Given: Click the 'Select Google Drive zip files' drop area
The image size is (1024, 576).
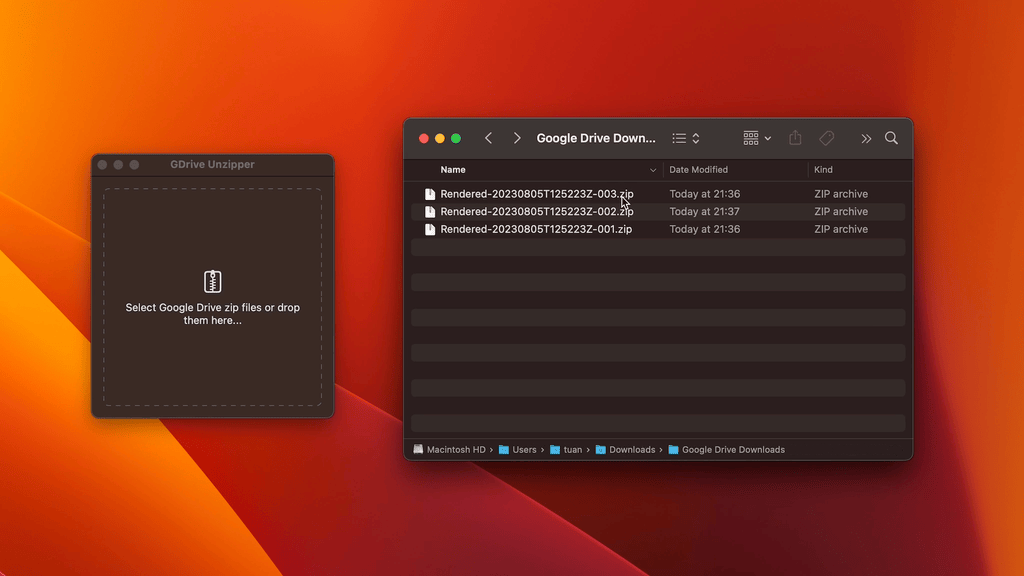Looking at the screenshot, I should pos(212,340).
